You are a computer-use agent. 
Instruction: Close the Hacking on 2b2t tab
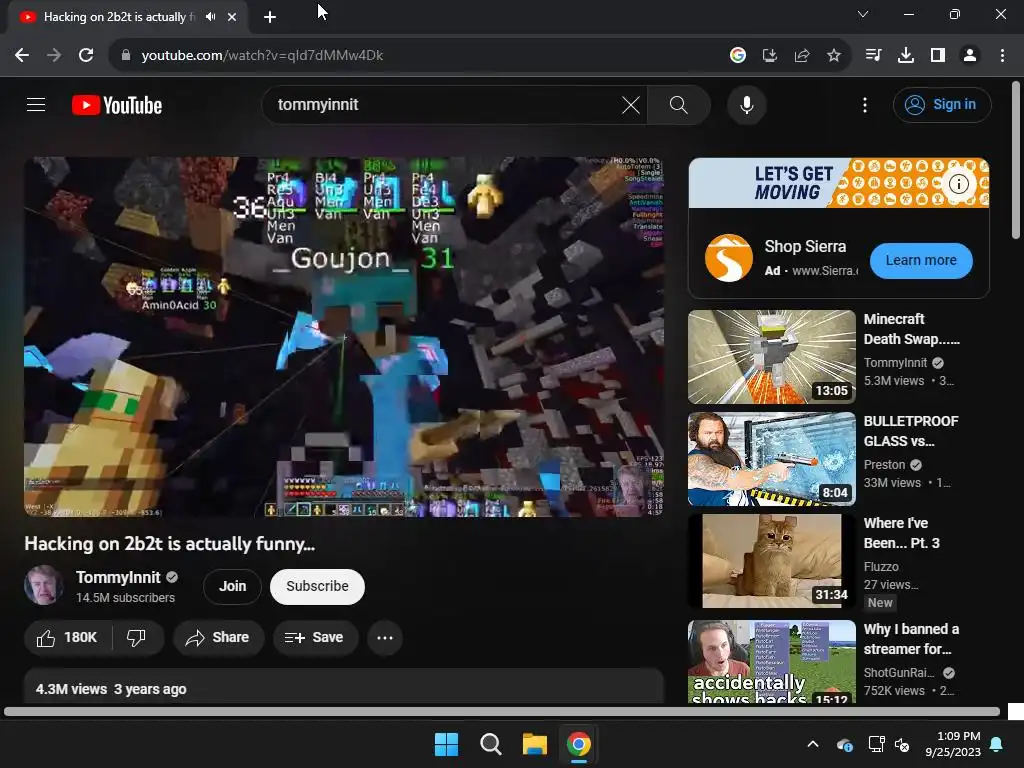(x=232, y=17)
